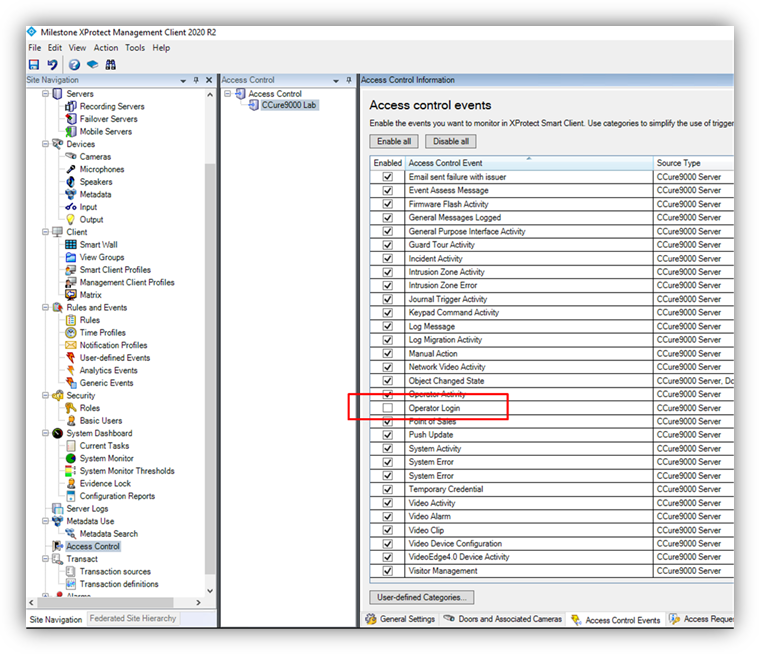759x654 pixels.
Task: Collapse the Security tree node
Action: pos(46,395)
